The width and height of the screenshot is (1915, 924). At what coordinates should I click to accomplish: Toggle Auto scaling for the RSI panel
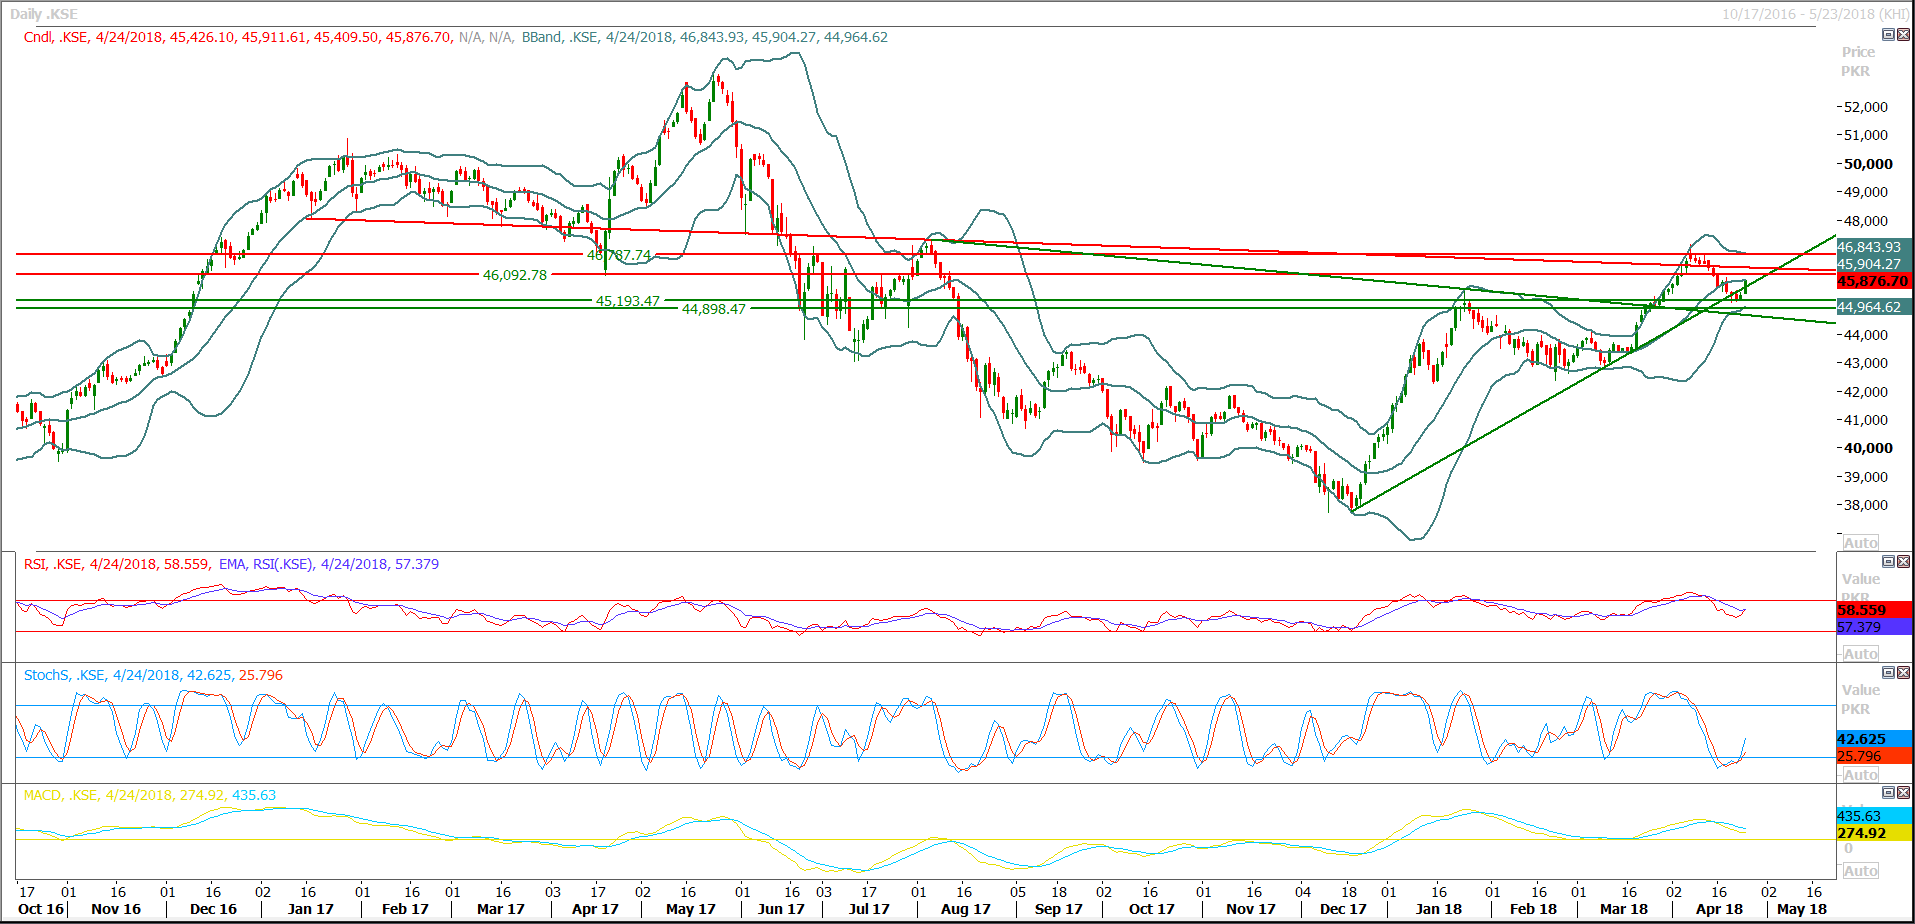pyautogui.click(x=1860, y=654)
